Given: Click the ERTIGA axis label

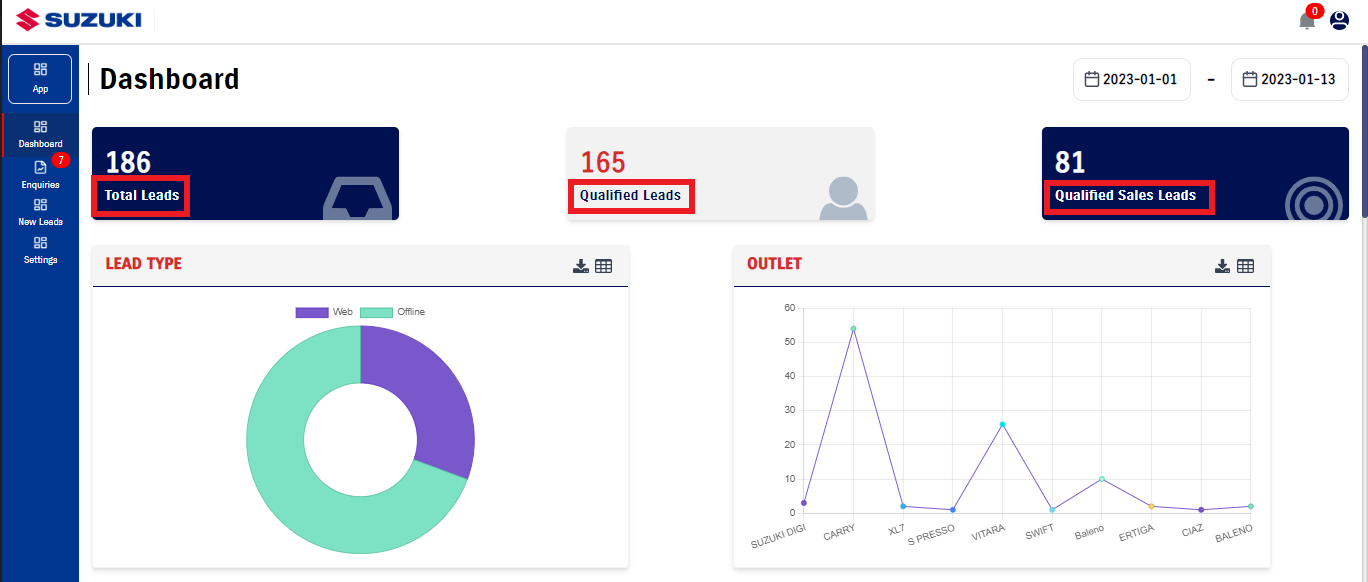Looking at the screenshot, I should point(1137,533).
